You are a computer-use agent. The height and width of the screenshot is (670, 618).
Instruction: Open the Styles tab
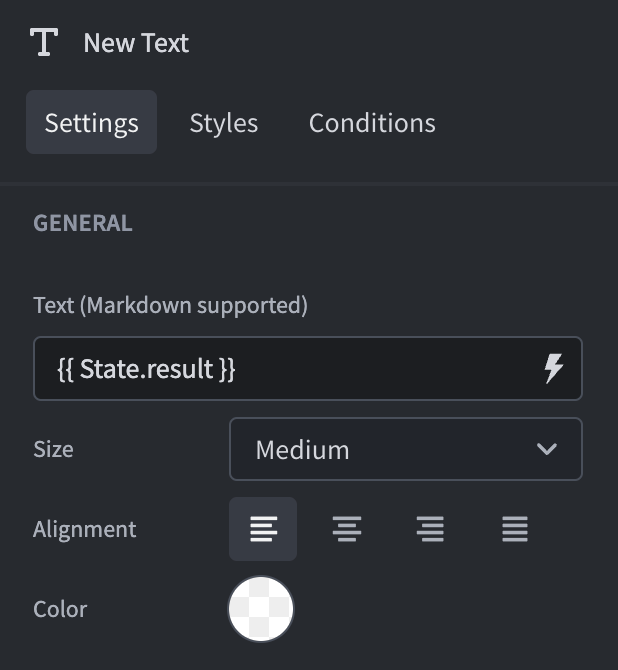224,123
